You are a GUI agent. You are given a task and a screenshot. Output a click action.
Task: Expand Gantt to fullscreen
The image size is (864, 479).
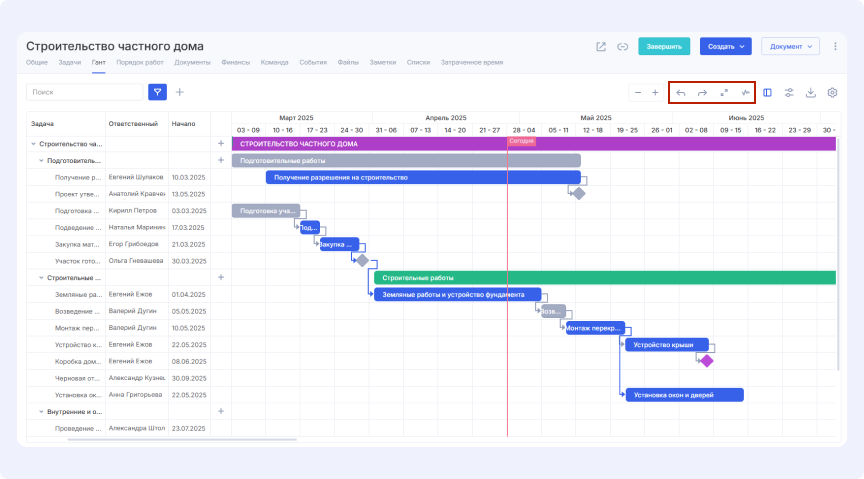point(724,93)
